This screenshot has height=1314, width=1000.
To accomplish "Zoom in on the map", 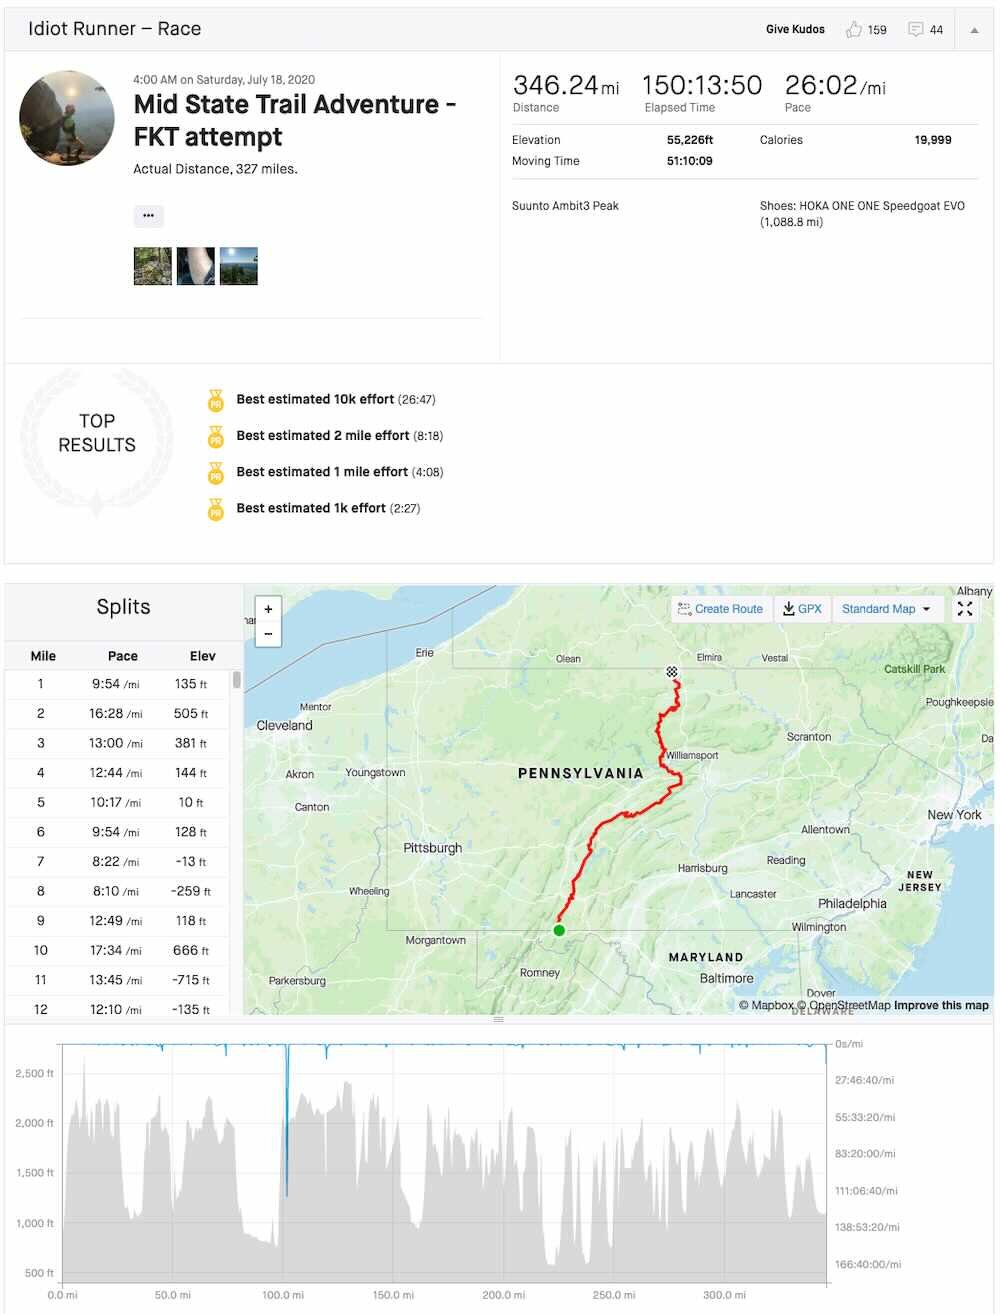I will click(268, 609).
